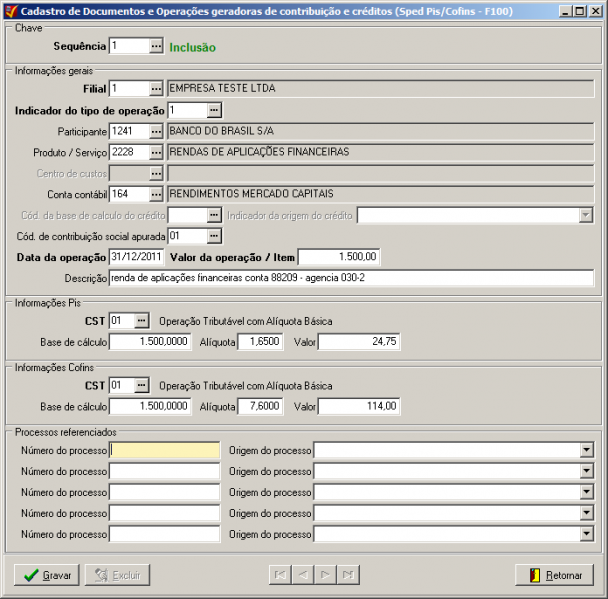Focus Indicador do tipo de operação field
Image resolution: width=608 pixels, height=599 pixels.
click(188, 110)
